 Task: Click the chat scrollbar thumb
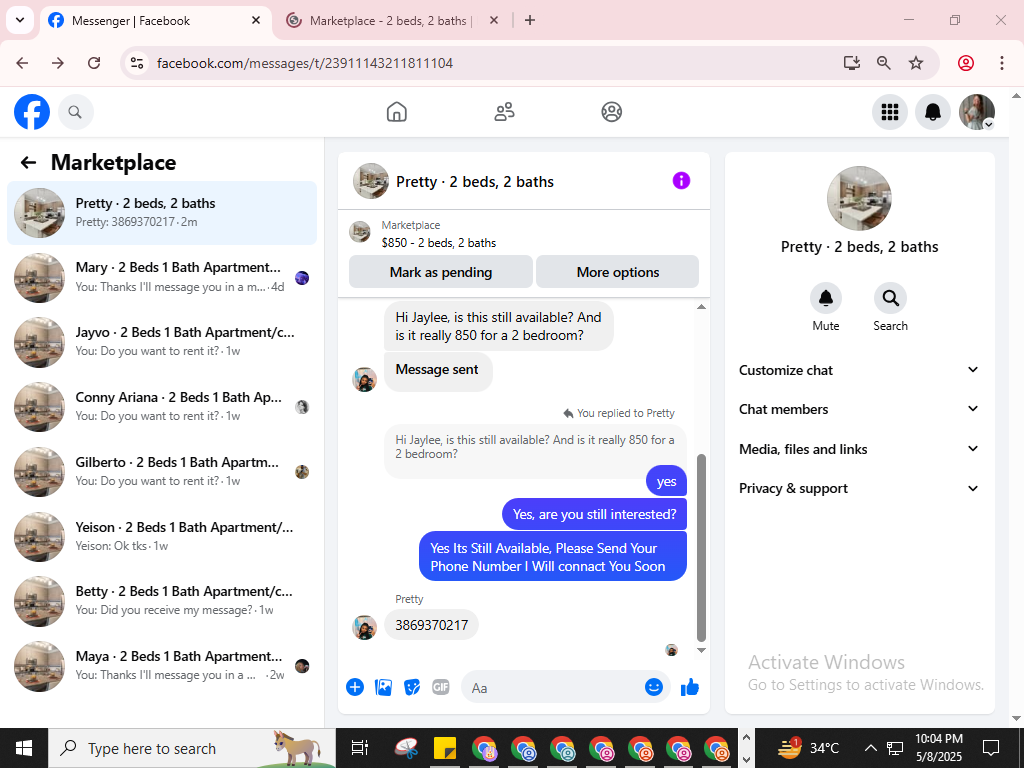click(x=701, y=549)
